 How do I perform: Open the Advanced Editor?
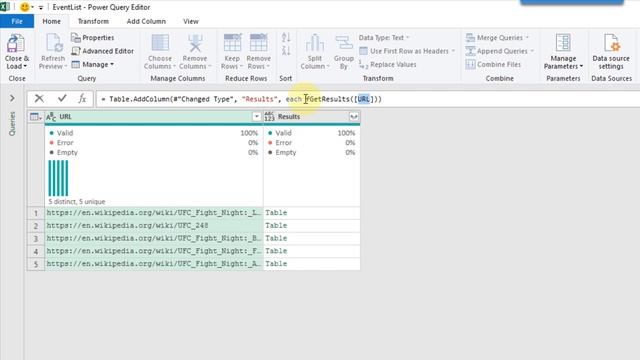pos(102,51)
